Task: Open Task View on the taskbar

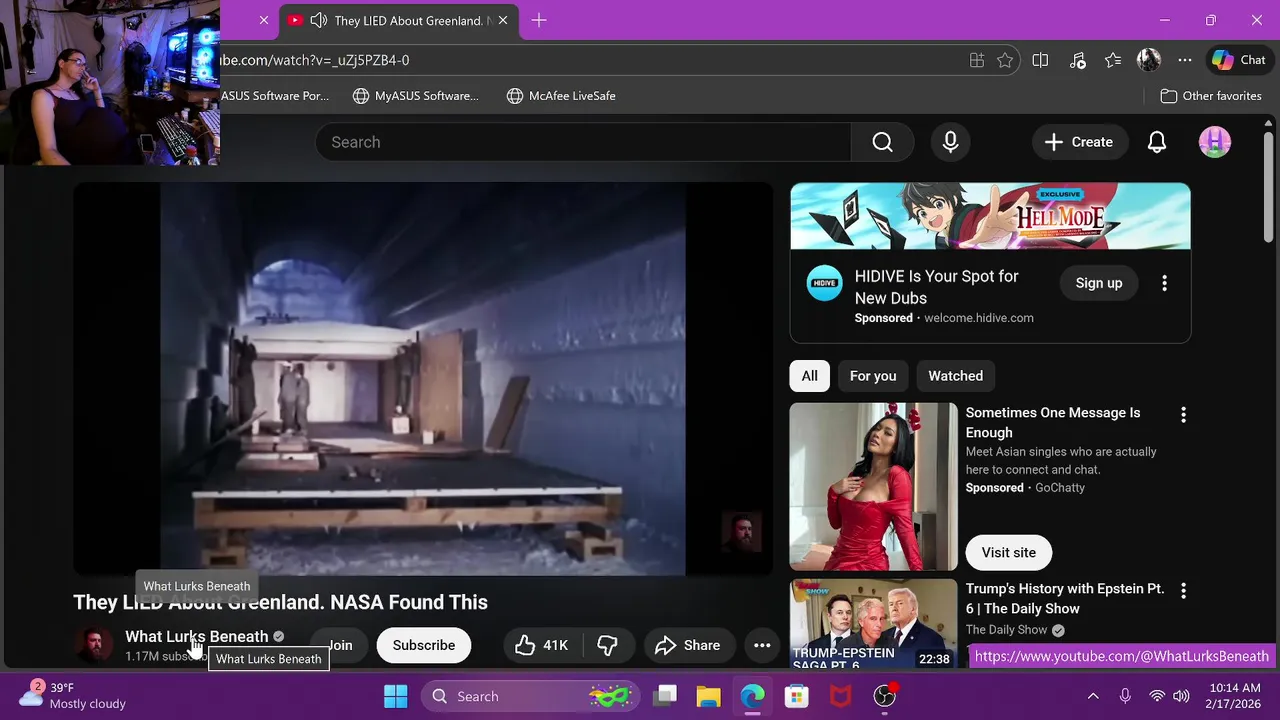Action: (665, 696)
